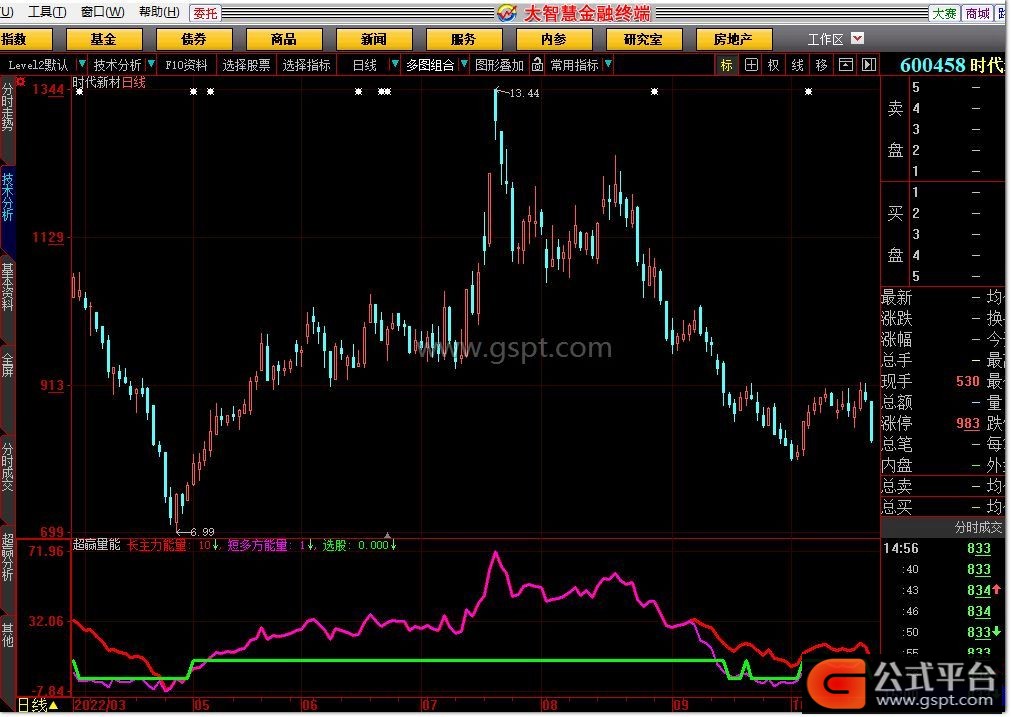Click the 长主力能量 indicator label
1012x717 pixels.
157,545
